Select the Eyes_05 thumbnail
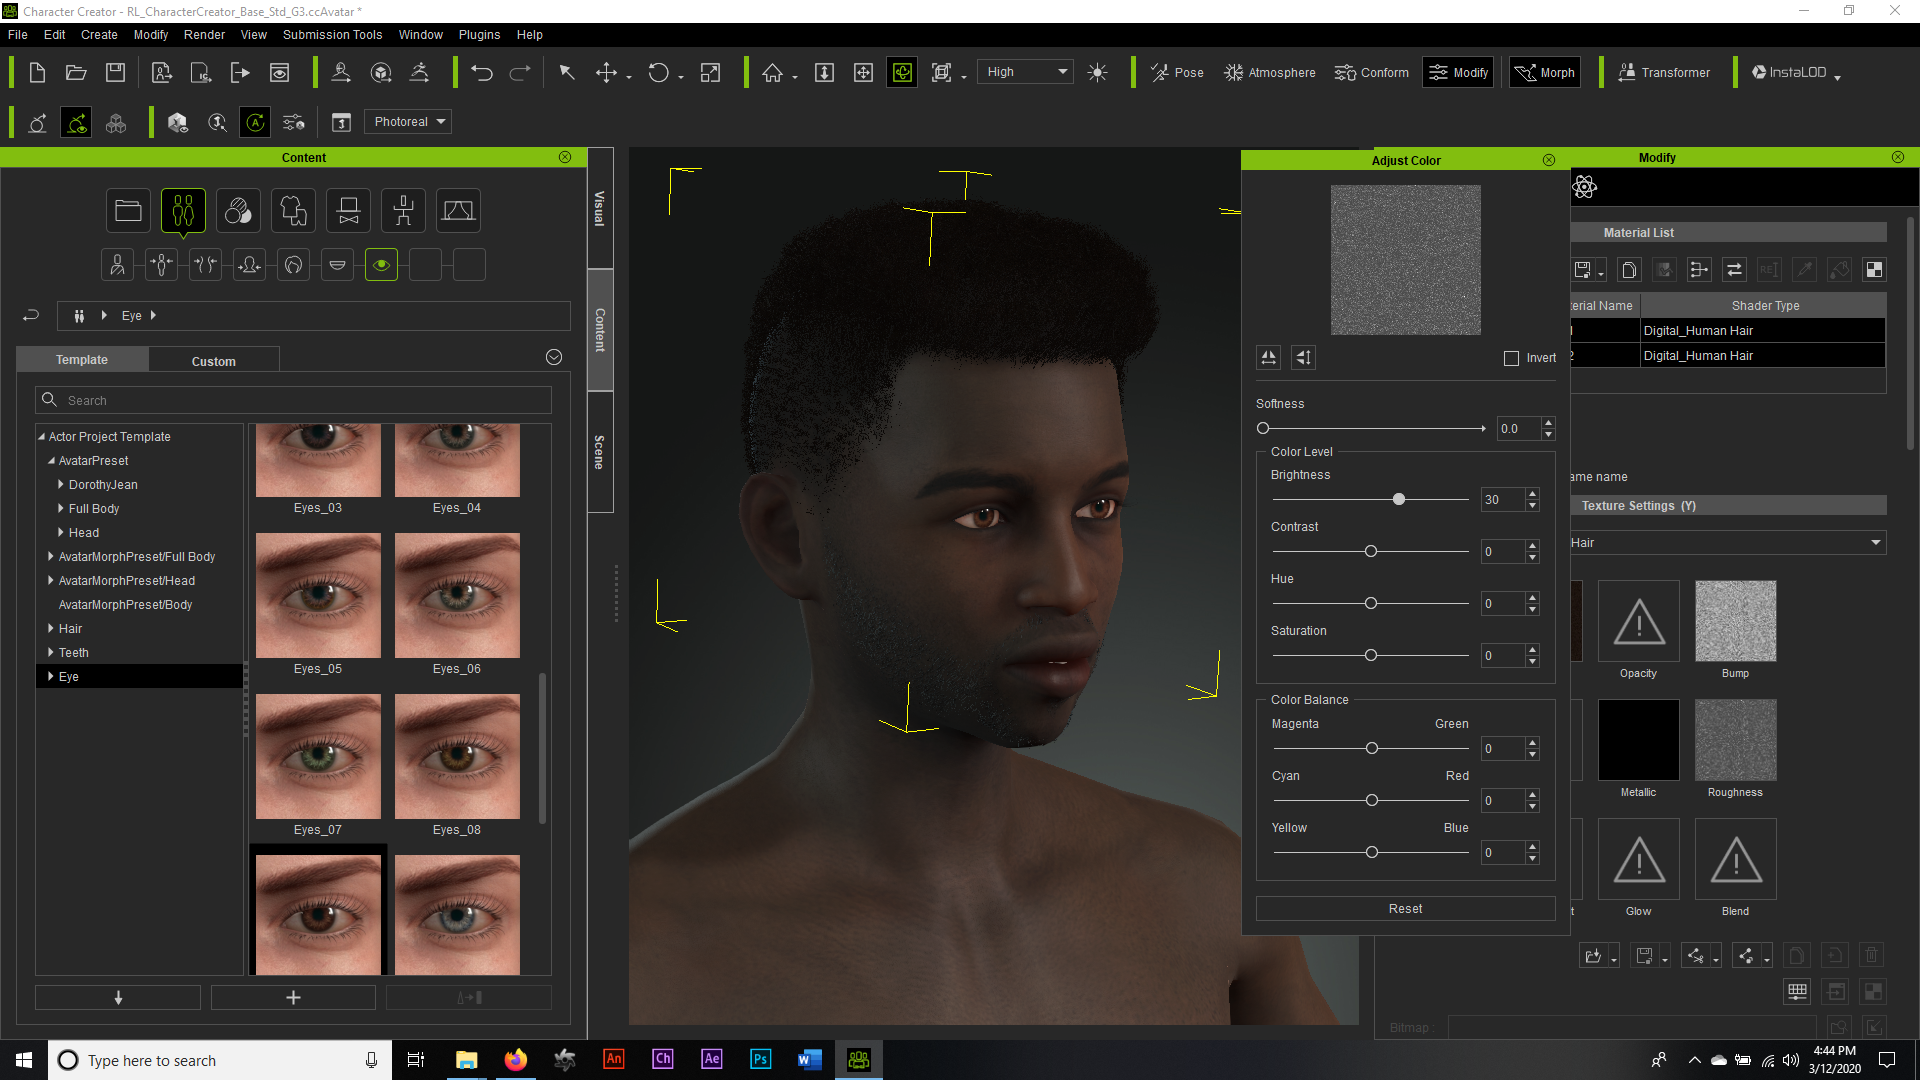Screen dimensions: 1920x1080 pos(318,596)
